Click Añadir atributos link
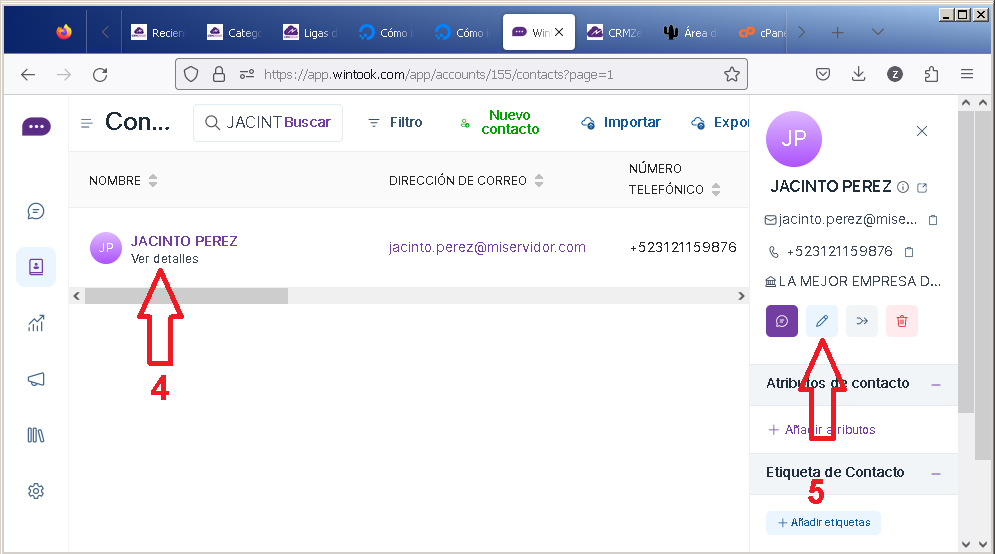995x554 pixels. click(x=822, y=430)
